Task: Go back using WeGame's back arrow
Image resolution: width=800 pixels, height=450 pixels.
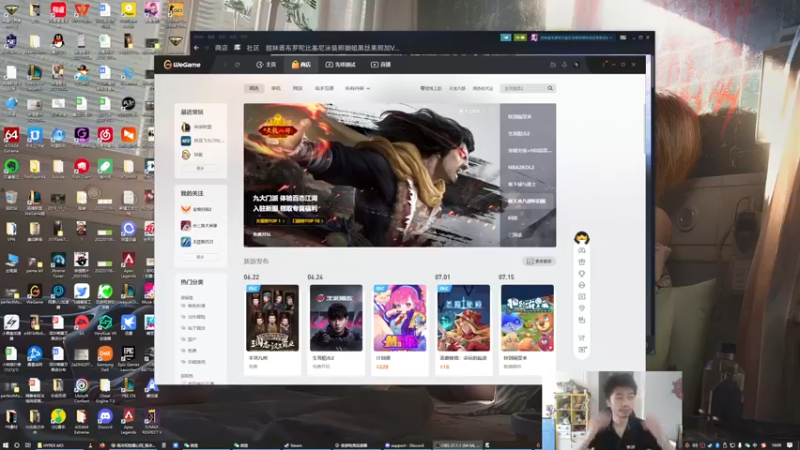Action: [226, 65]
